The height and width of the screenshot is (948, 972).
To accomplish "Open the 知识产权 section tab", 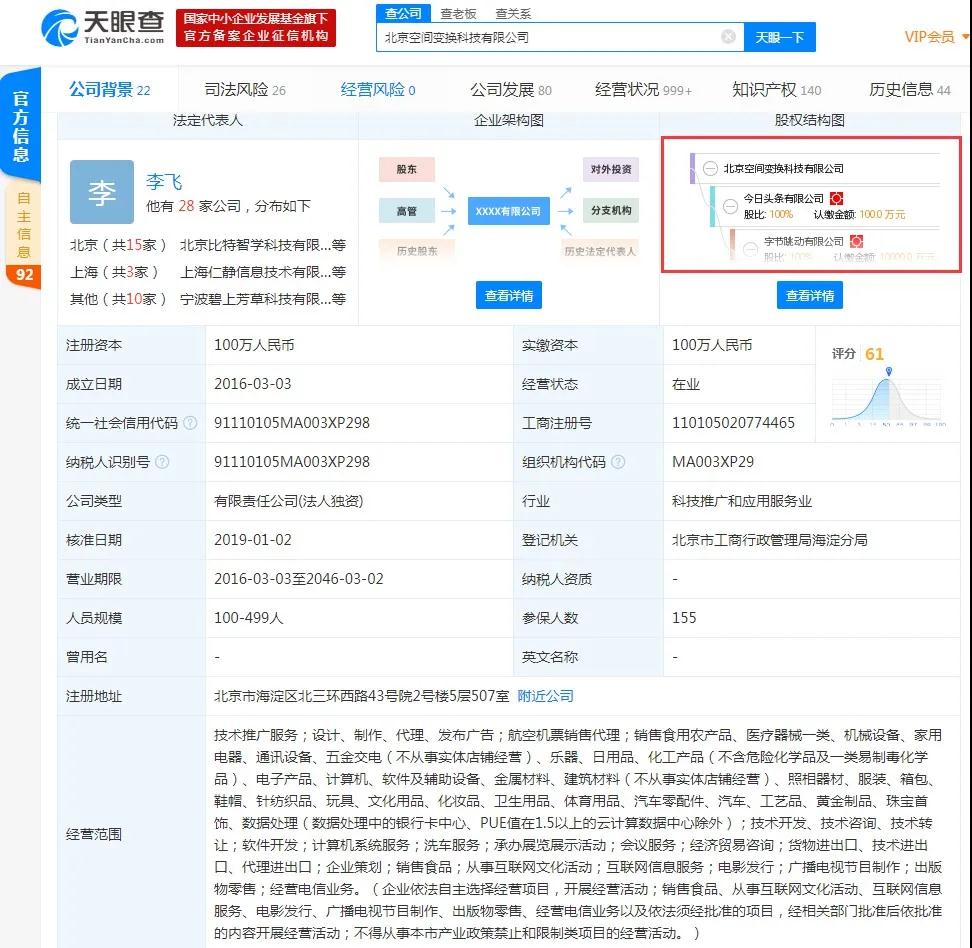I will [776, 90].
